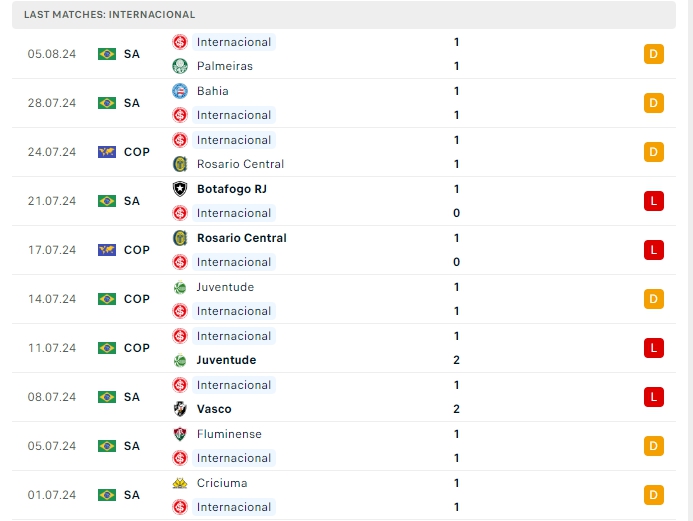Click Rosario Central crest in 24.07.24 match
This screenshot has height=521, width=693.
point(180,164)
